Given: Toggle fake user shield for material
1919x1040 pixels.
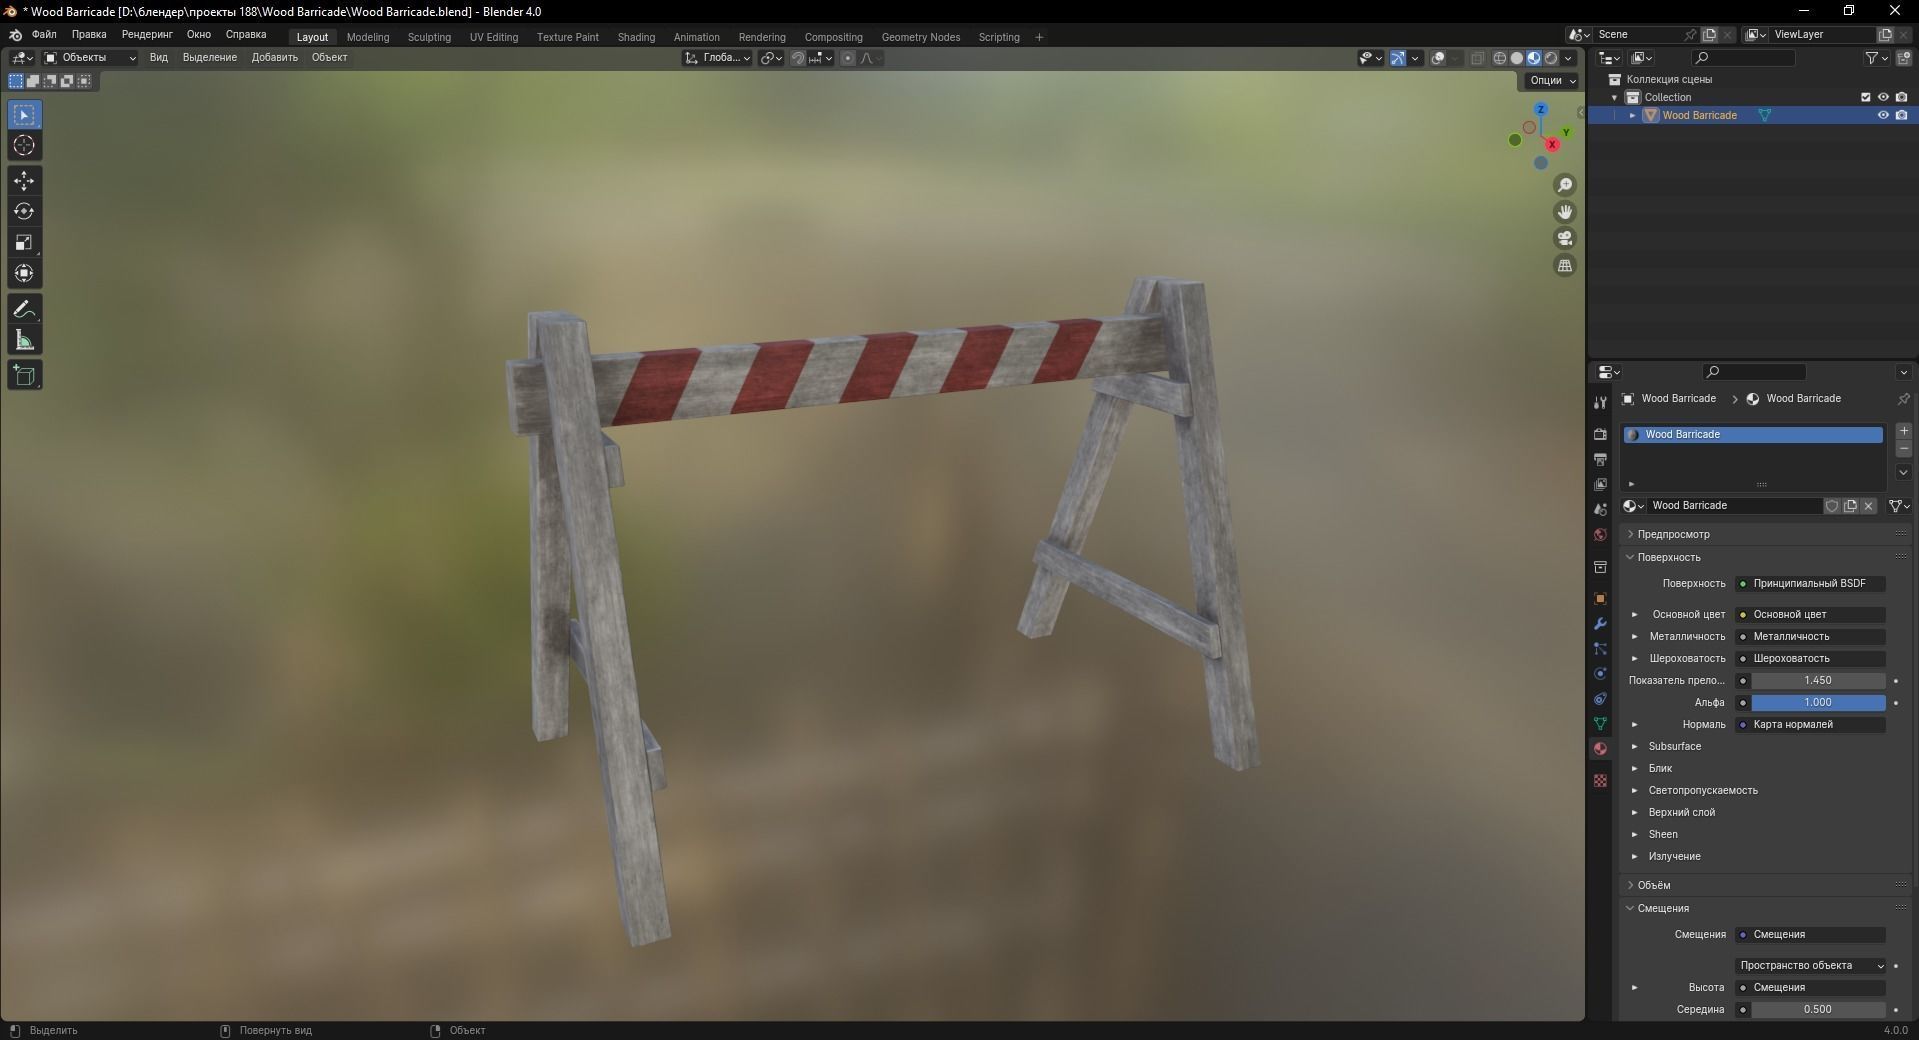Looking at the screenshot, I should pyautogui.click(x=1832, y=506).
